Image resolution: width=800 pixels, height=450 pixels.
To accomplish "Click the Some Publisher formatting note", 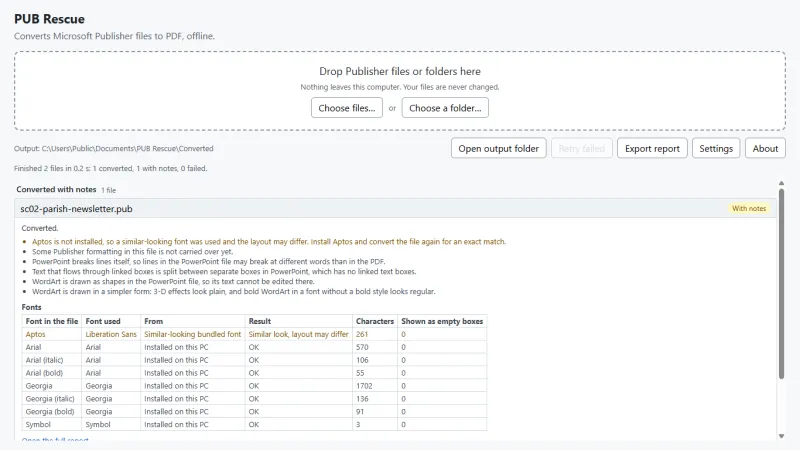I will [133, 252].
